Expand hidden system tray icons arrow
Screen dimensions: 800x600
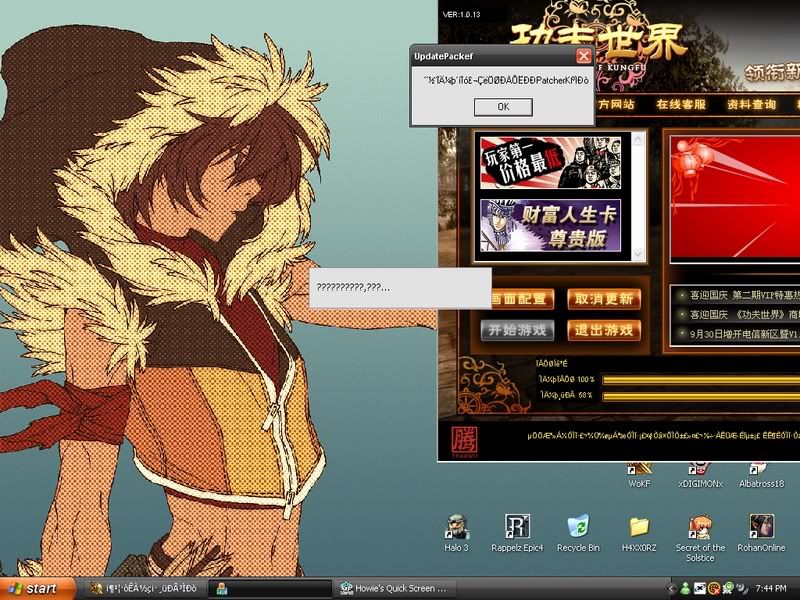[673, 589]
